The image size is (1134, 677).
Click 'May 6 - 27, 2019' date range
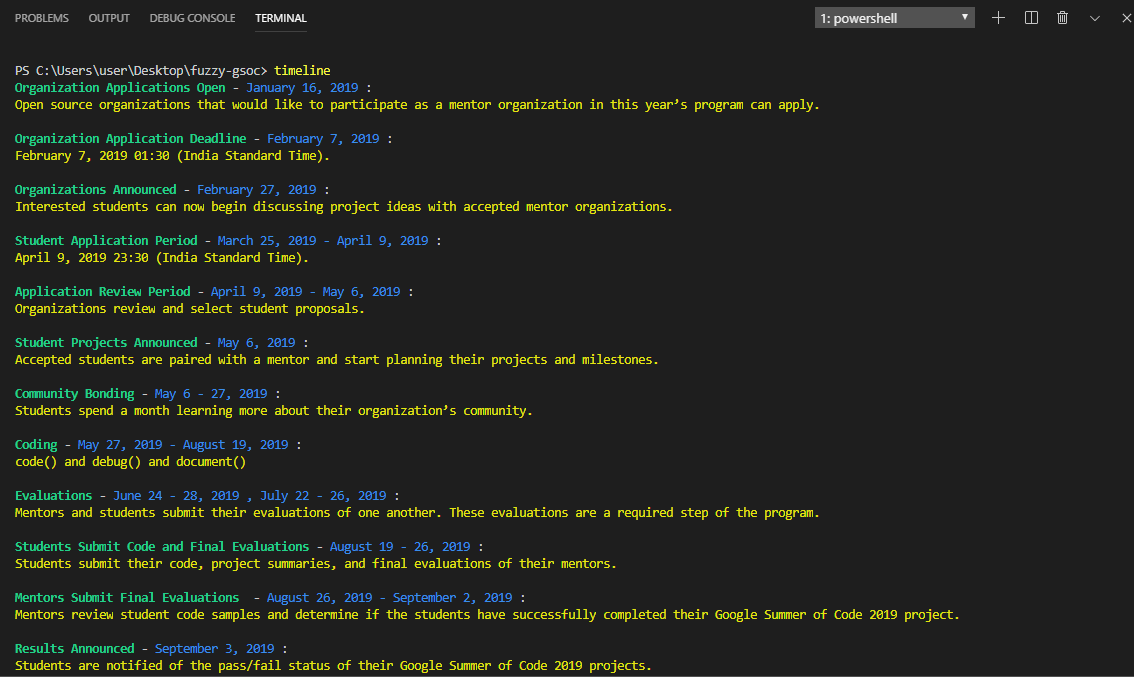(211, 393)
